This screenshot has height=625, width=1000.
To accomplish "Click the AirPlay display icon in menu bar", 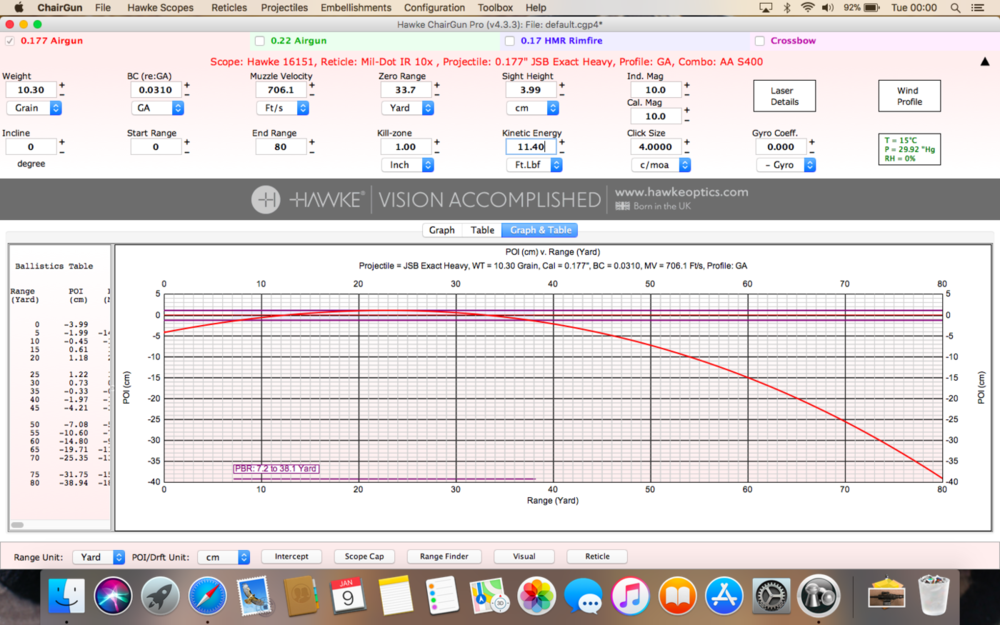I will [765, 8].
